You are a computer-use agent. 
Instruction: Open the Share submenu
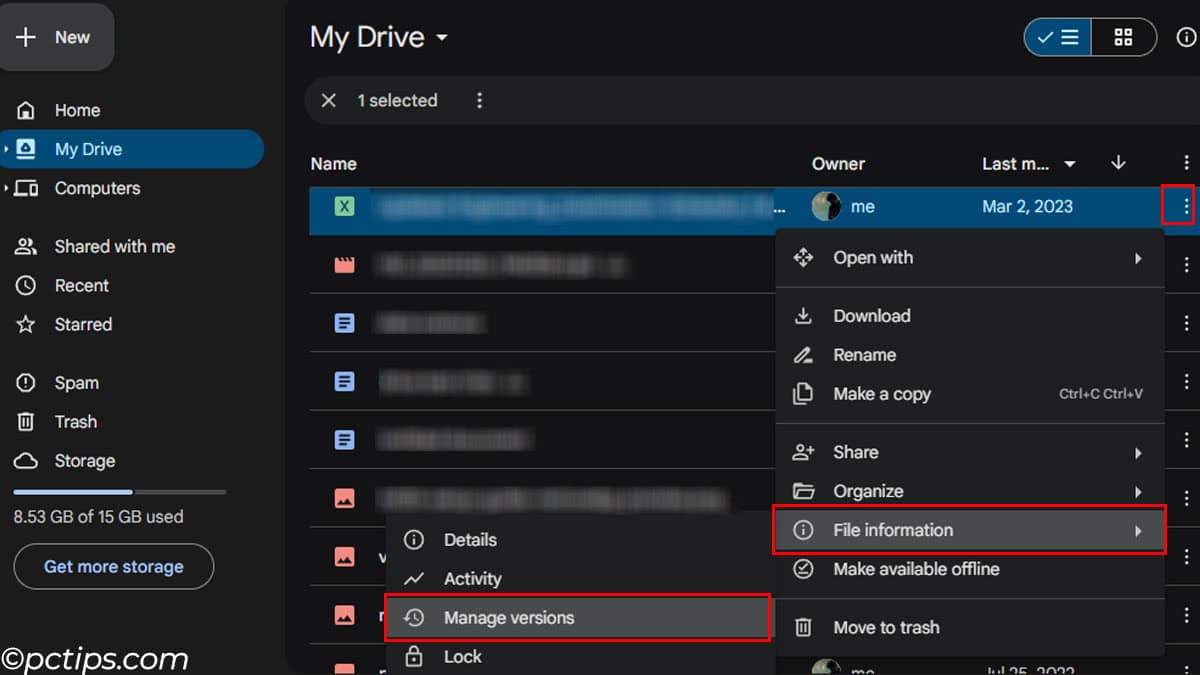click(970, 452)
